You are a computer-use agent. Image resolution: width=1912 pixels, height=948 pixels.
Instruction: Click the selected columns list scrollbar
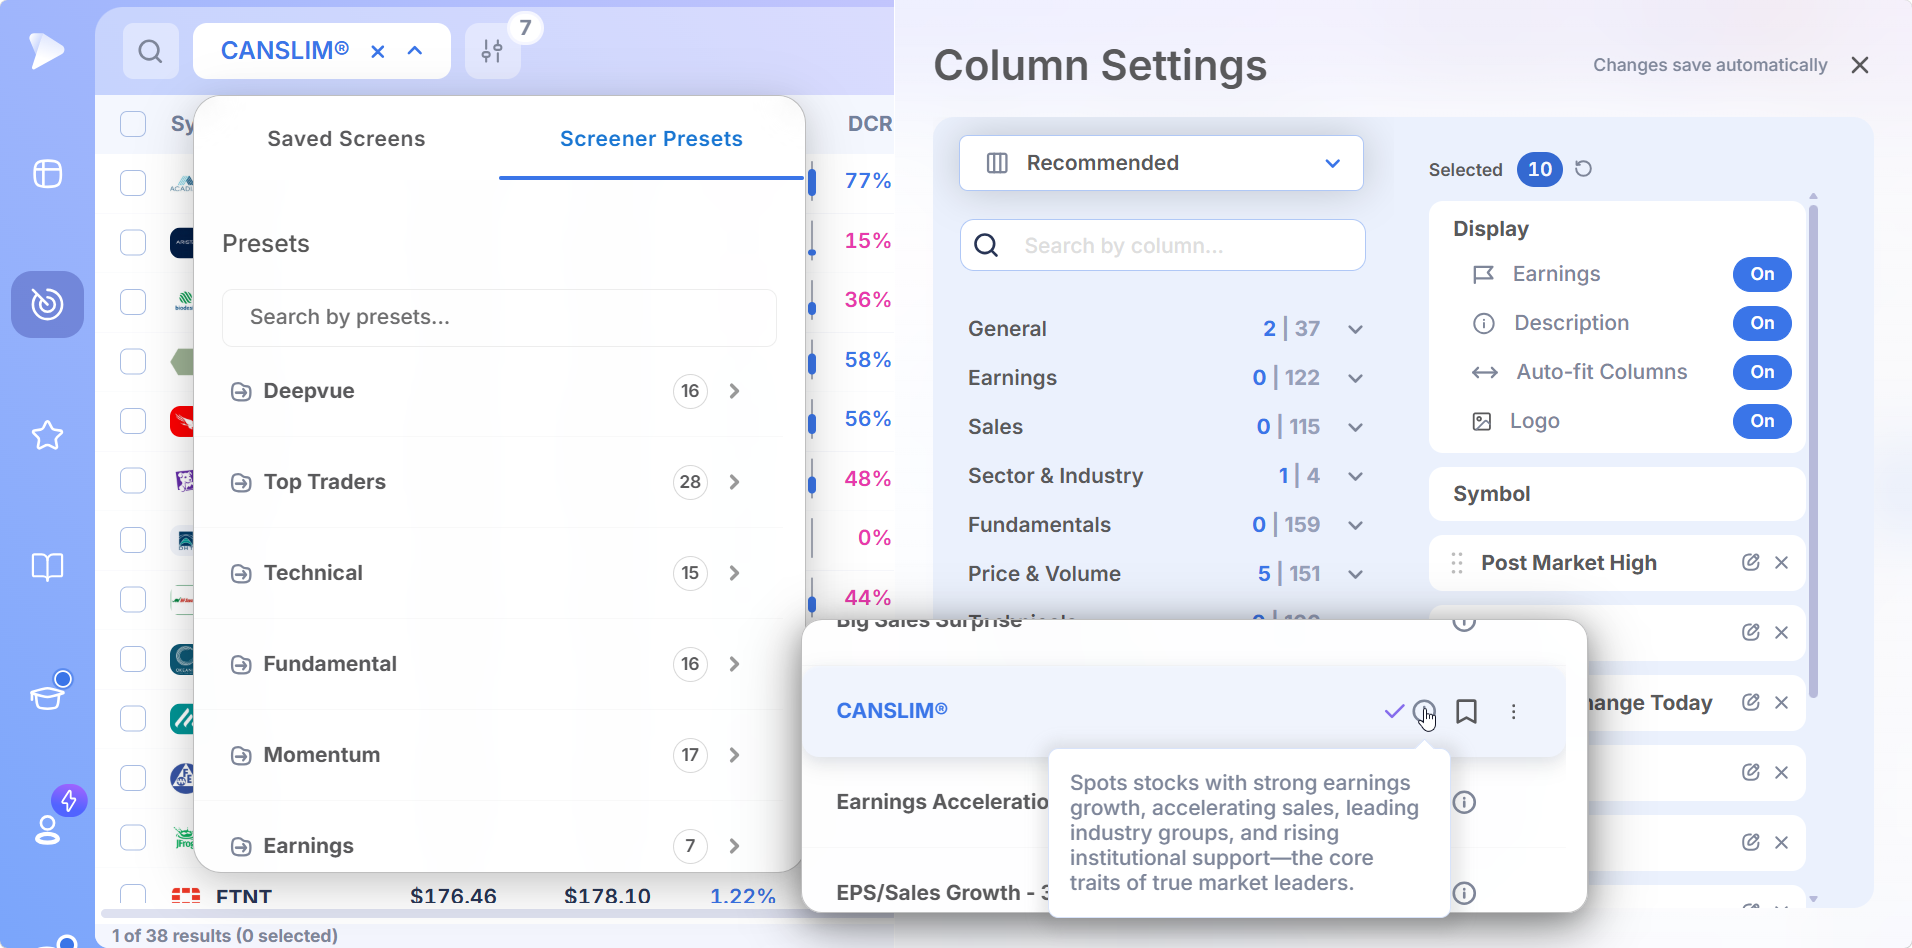click(x=1813, y=451)
